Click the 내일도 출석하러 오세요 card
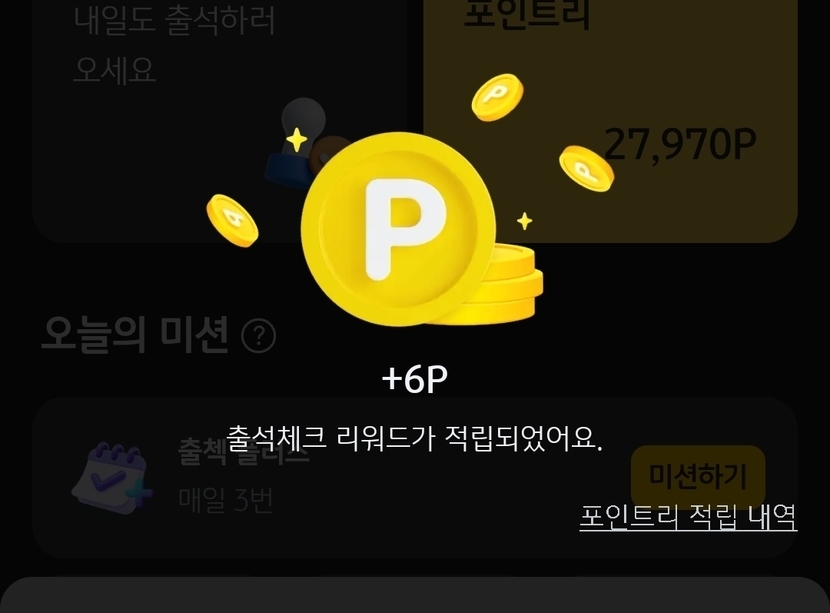This screenshot has width=830, height=613. point(220,121)
